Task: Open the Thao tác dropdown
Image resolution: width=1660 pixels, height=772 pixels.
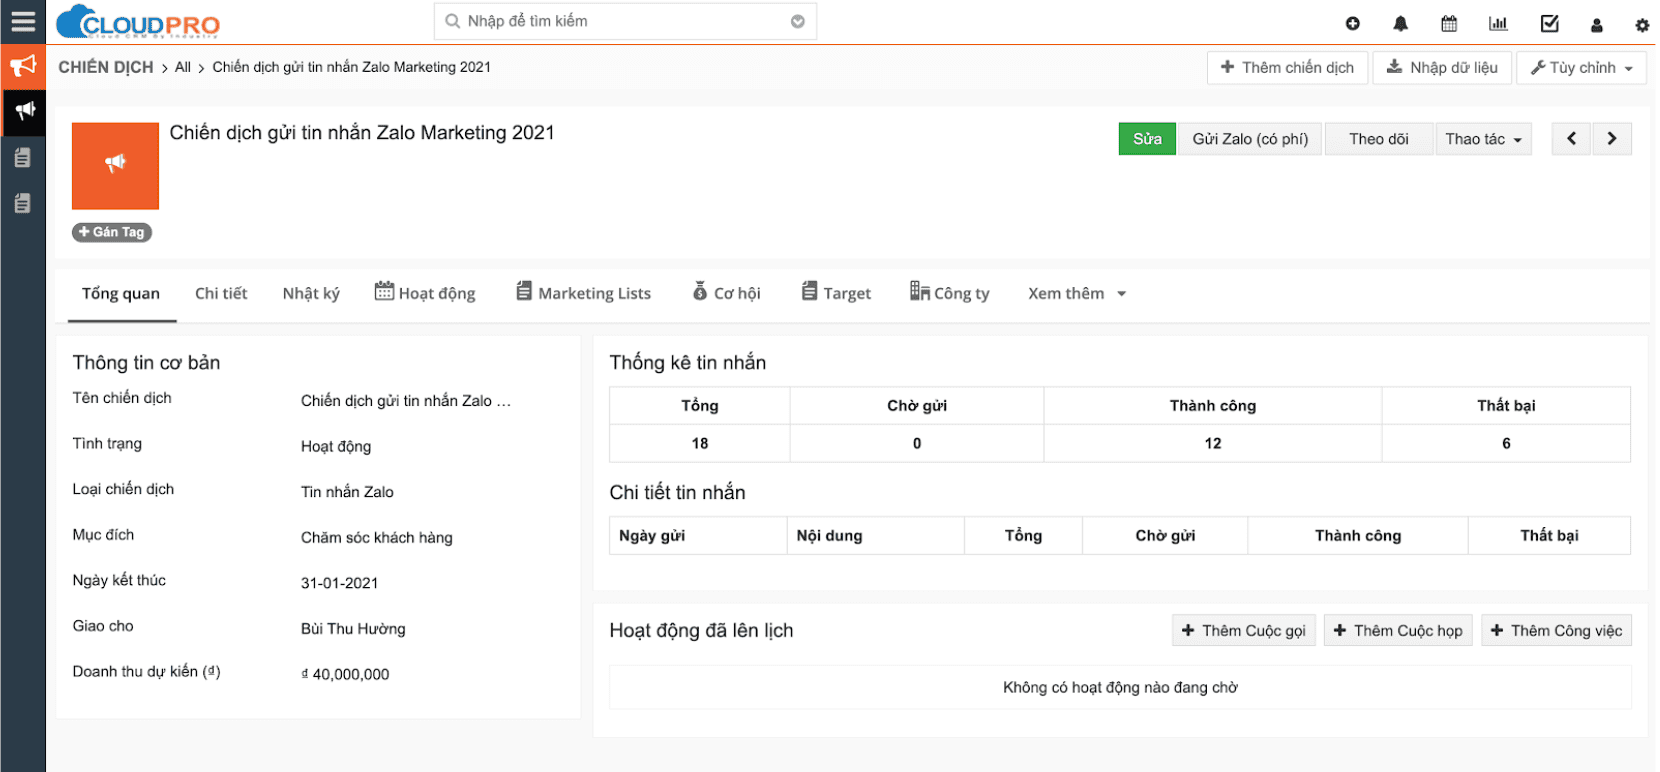Action: (1483, 139)
